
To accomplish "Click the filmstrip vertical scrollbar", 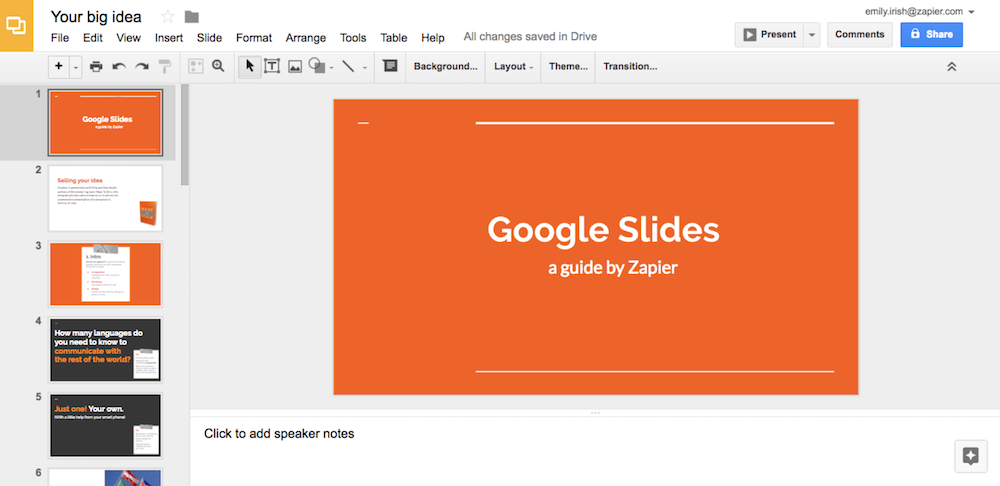I will pyautogui.click(x=185, y=135).
